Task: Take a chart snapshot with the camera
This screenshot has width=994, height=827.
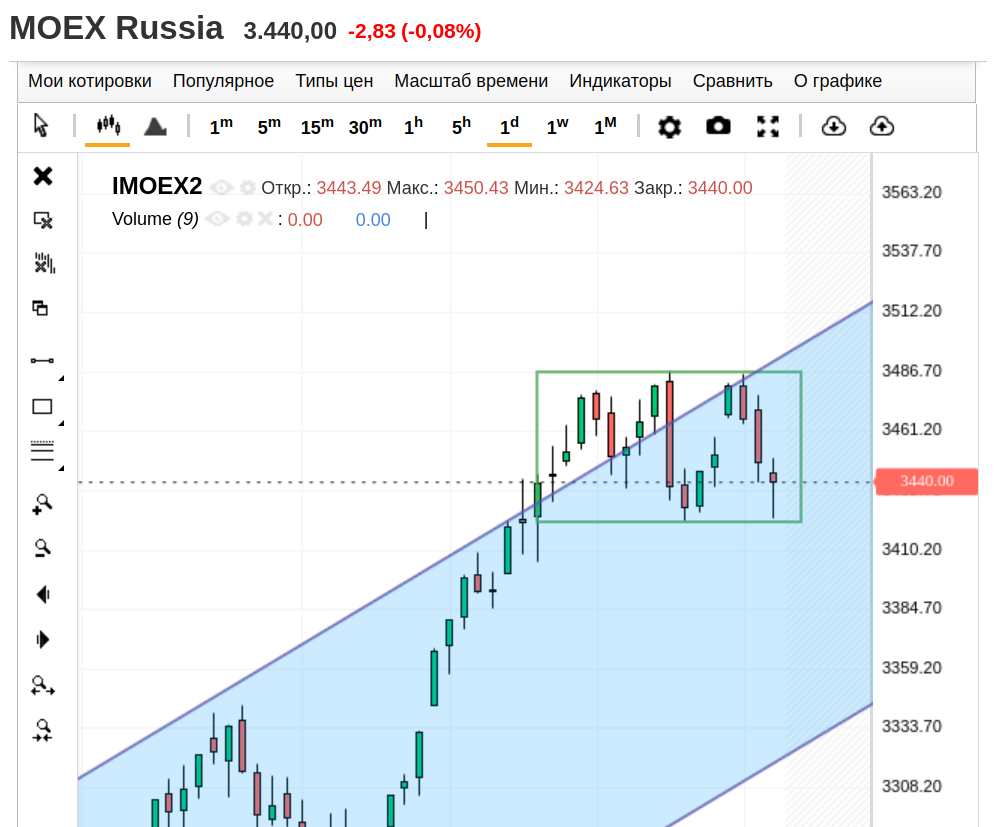Action: click(718, 126)
